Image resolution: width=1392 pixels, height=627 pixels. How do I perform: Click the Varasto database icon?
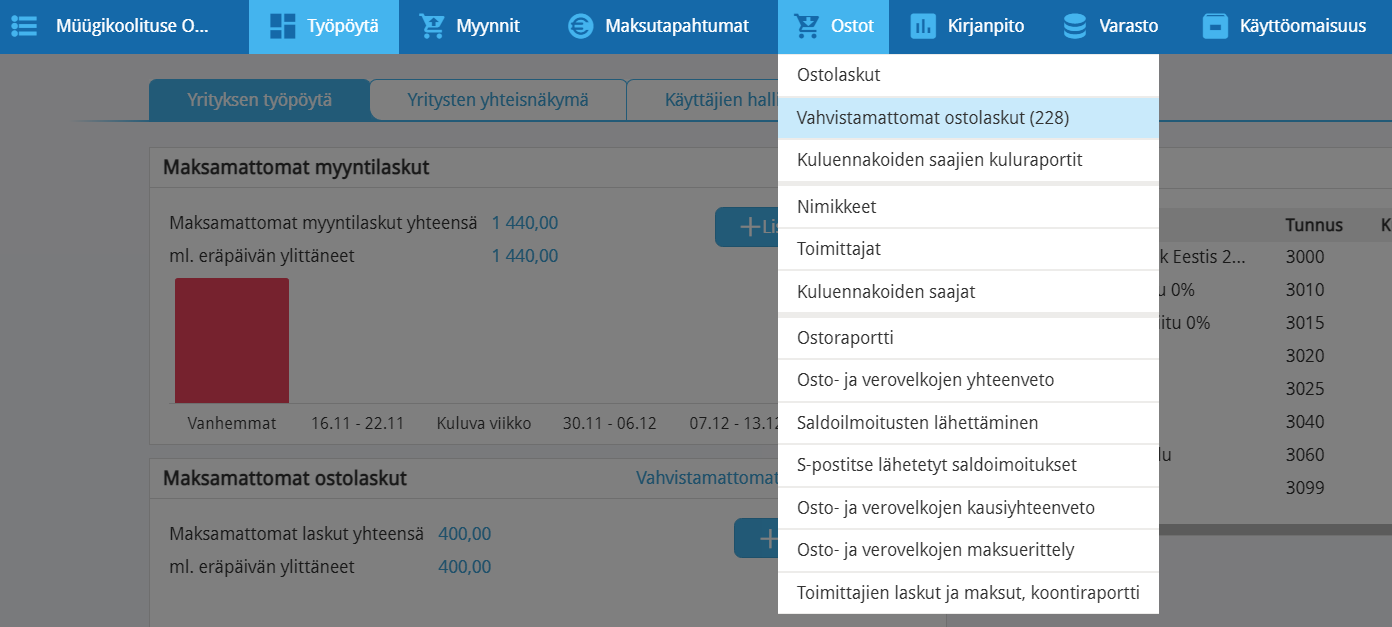(1075, 26)
